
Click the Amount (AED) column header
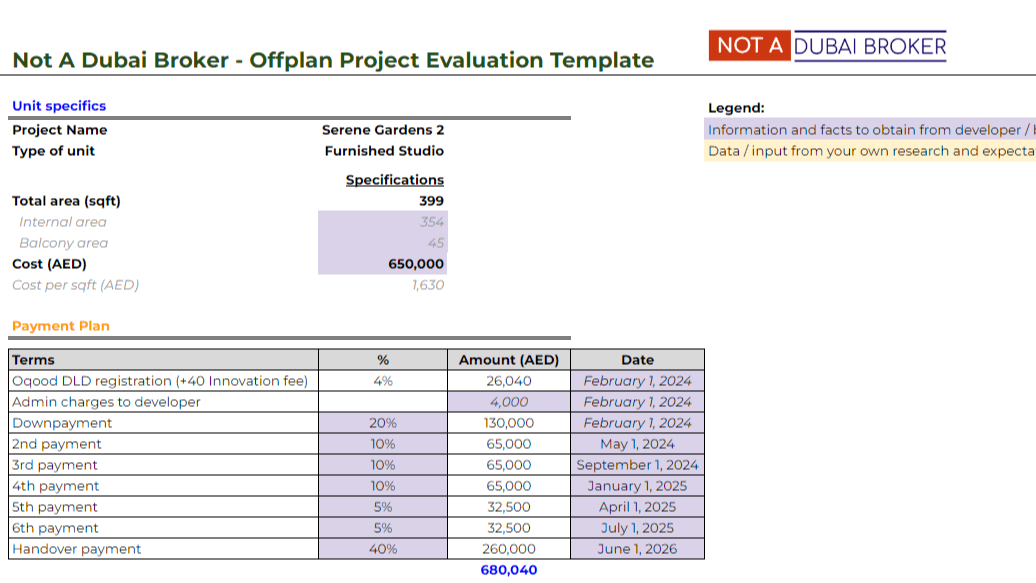point(509,360)
